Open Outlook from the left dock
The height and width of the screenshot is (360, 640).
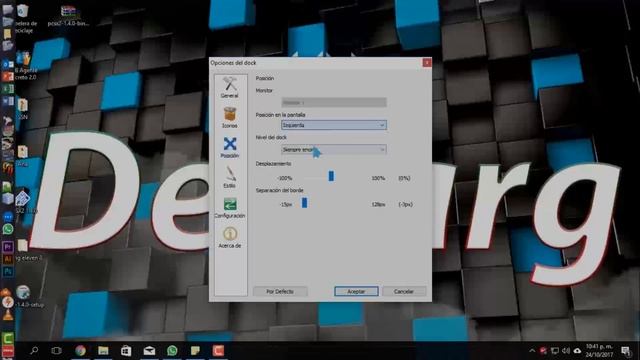pyautogui.click(x=8, y=64)
